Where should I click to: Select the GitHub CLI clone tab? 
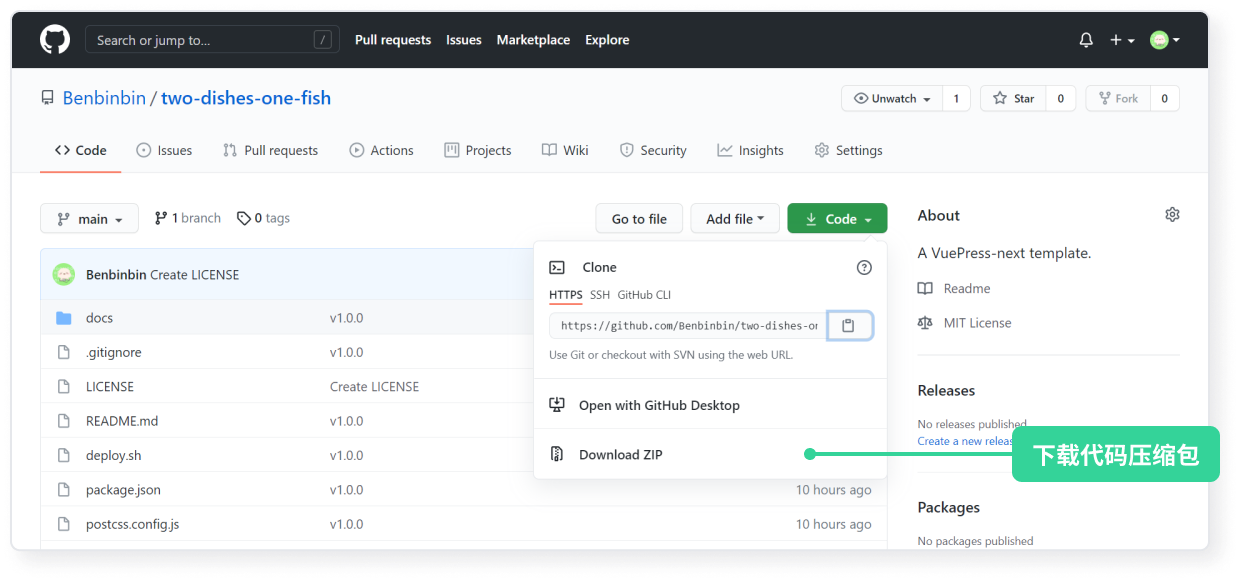point(644,295)
